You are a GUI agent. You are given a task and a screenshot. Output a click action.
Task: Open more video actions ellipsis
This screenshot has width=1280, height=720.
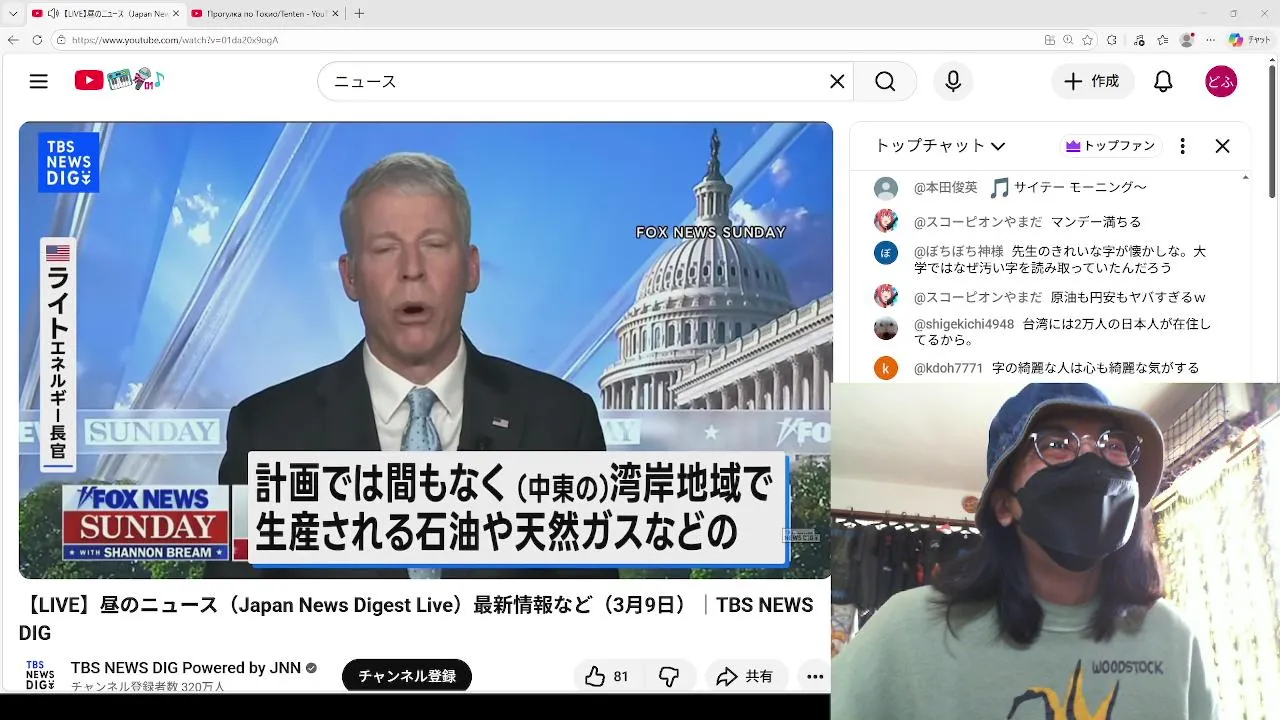coord(815,677)
